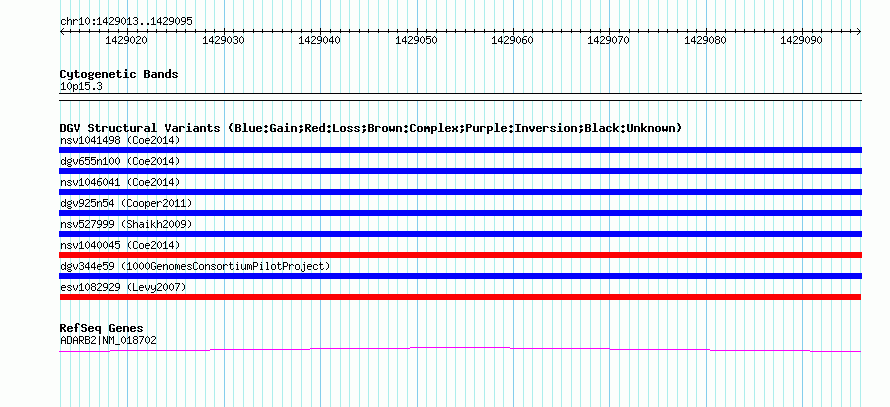Click ruler tick label 1429060

(x=513, y=40)
